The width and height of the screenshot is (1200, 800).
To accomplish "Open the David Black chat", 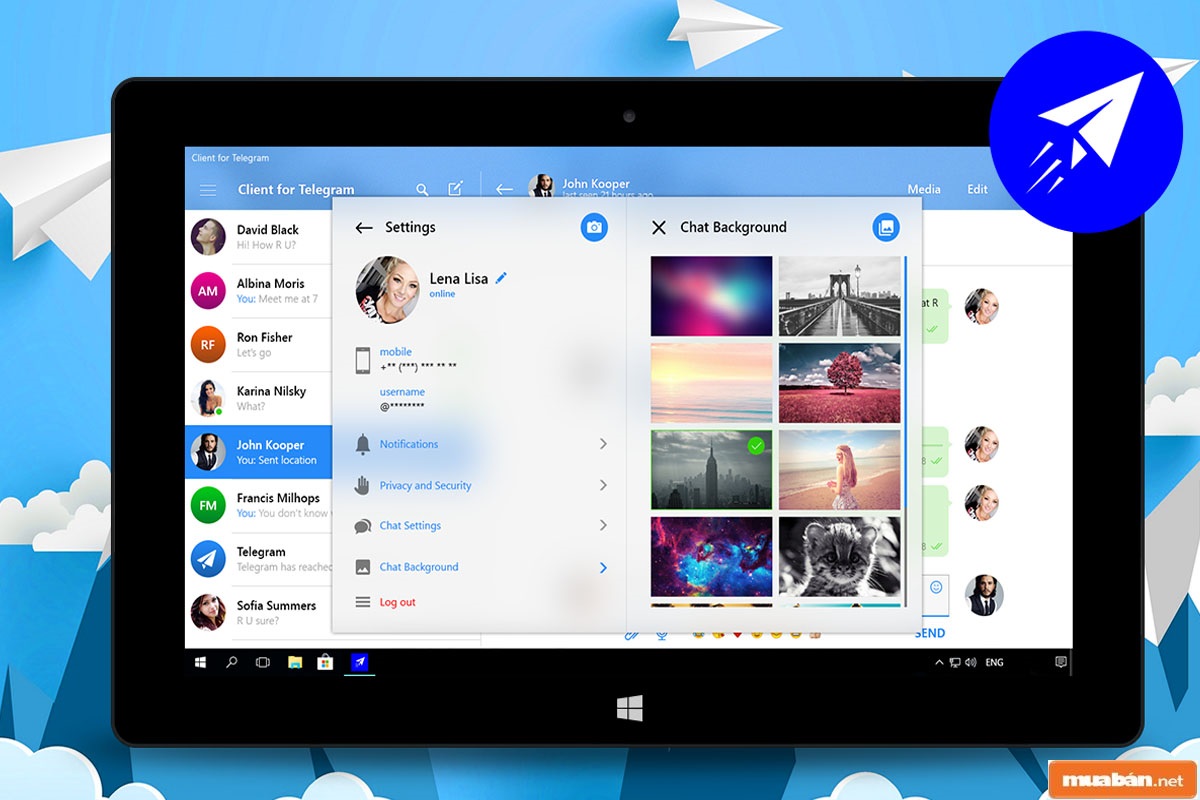I will (x=259, y=237).
